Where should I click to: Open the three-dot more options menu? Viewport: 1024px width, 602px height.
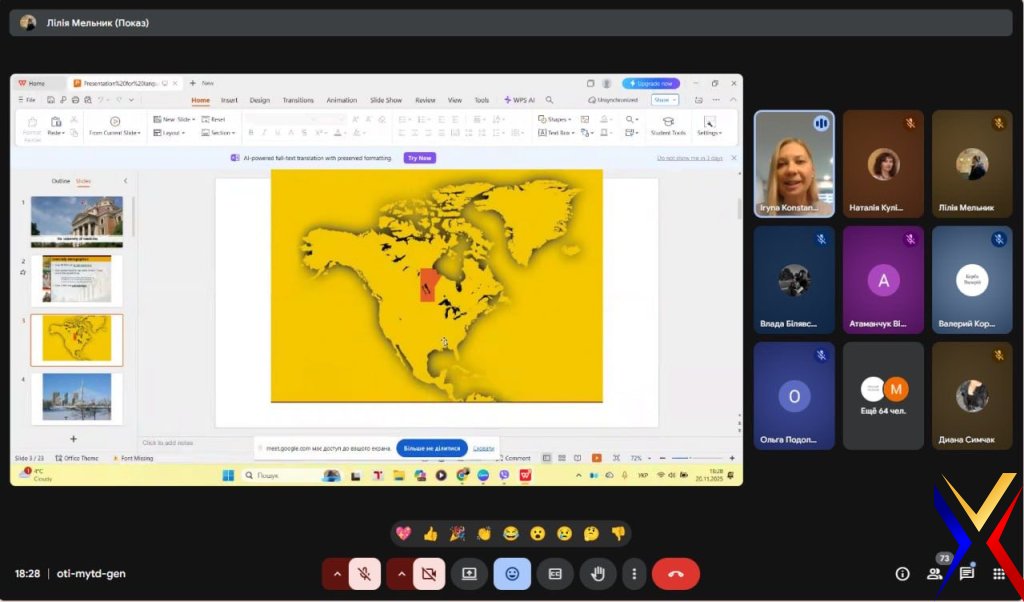coord(634,574)
